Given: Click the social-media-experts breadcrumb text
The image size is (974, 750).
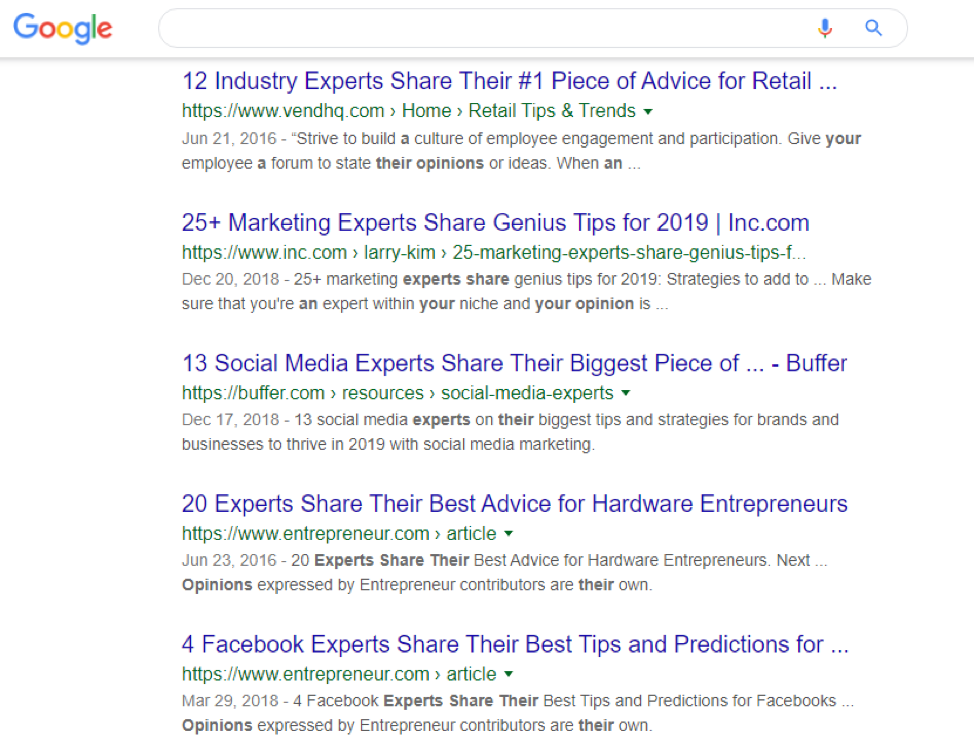Looking at the screenshot, I should click(x=527, y=393).
